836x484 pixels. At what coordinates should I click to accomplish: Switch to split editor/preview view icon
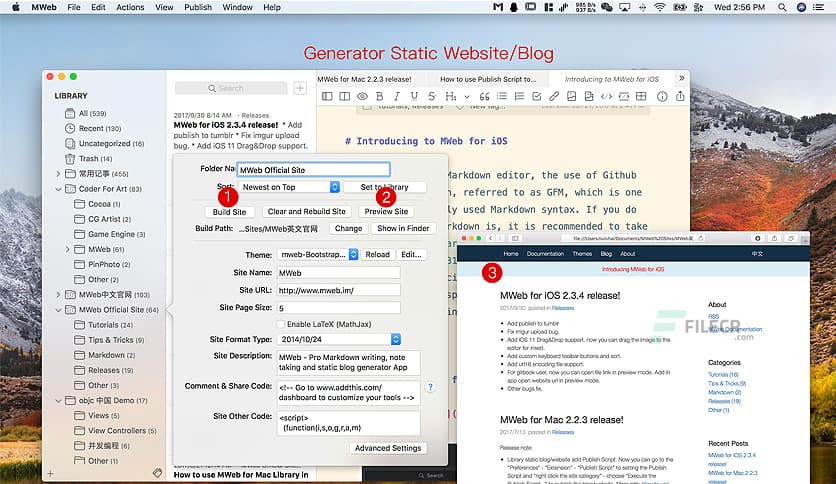(345, 96)
